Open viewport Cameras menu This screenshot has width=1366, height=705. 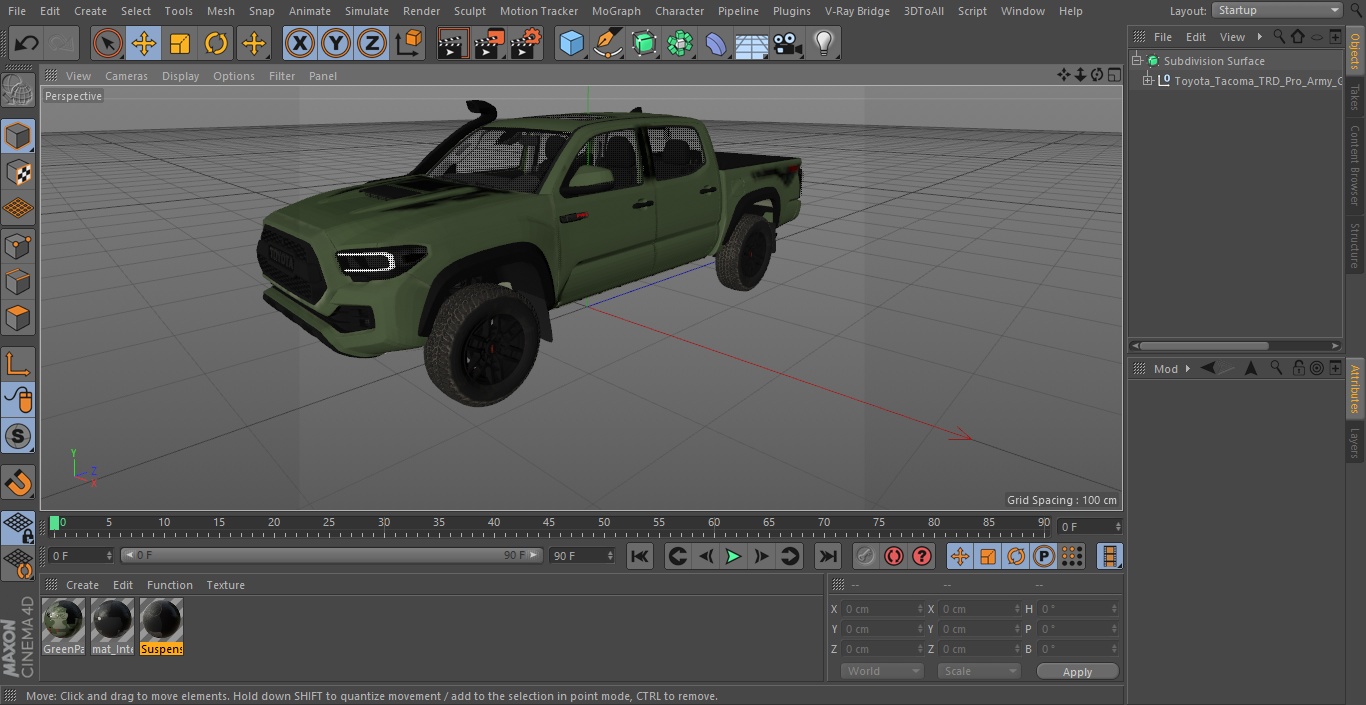click(126, 76)
